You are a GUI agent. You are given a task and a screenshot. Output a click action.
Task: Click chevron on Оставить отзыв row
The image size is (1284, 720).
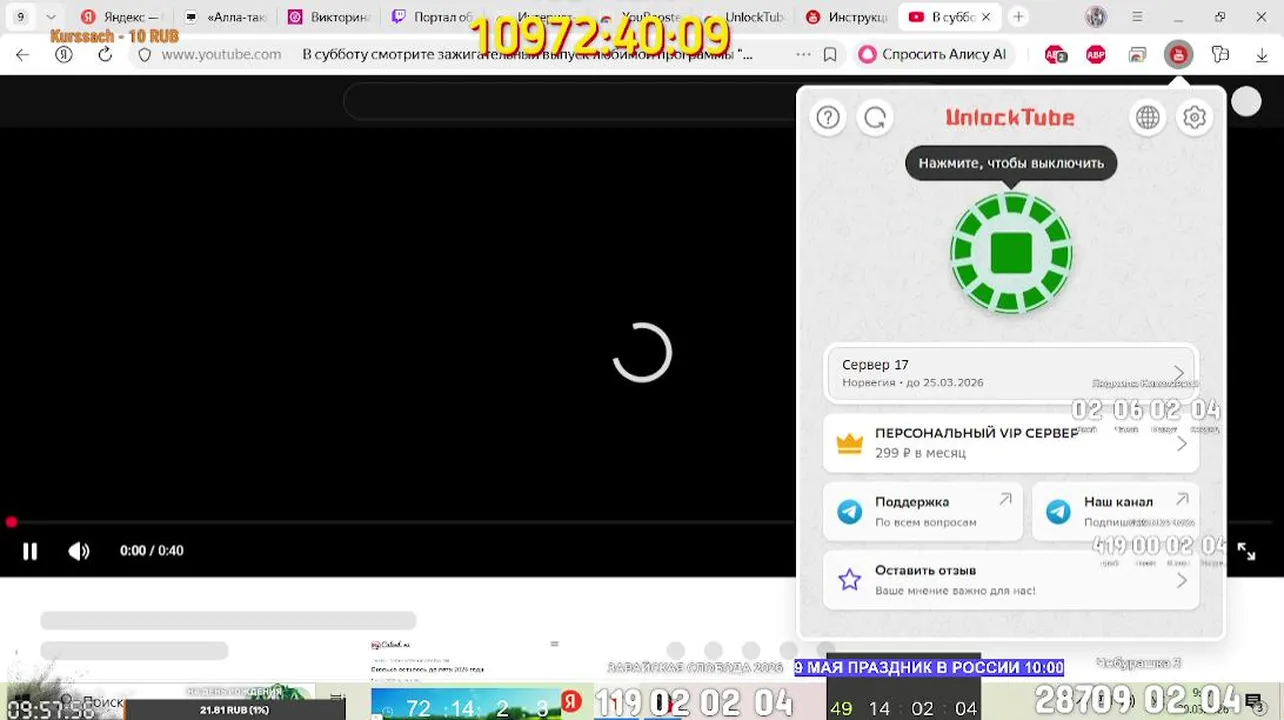(1181, 580)
